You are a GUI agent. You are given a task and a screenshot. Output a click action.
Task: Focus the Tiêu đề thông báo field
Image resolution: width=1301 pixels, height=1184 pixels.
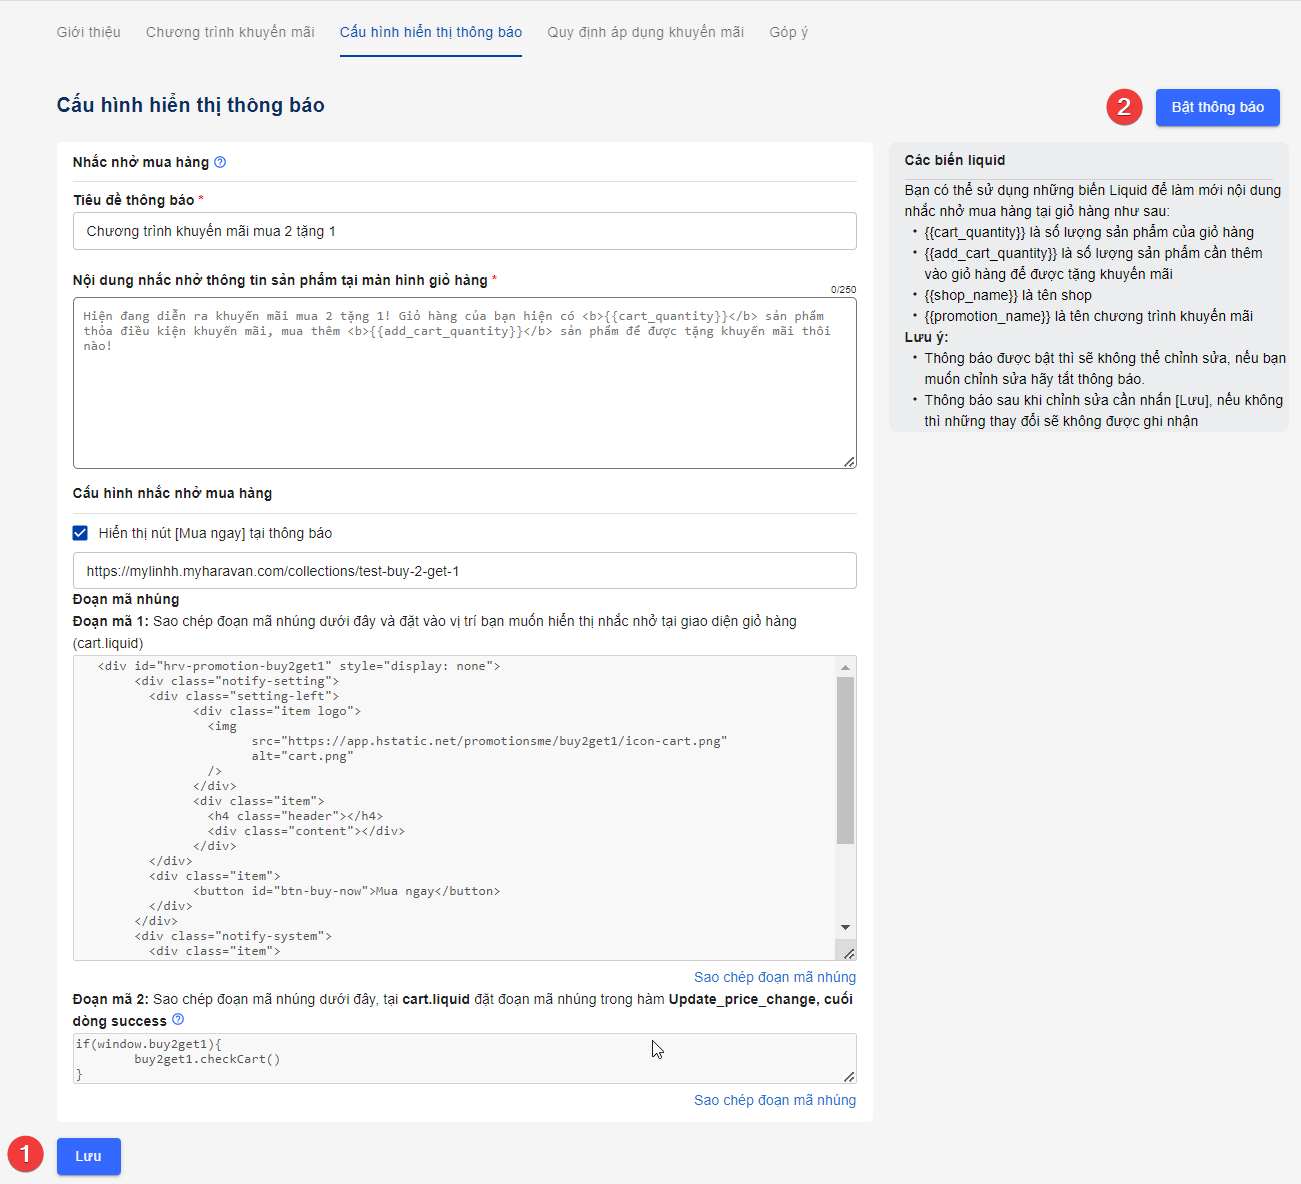[x=465, y=231]
